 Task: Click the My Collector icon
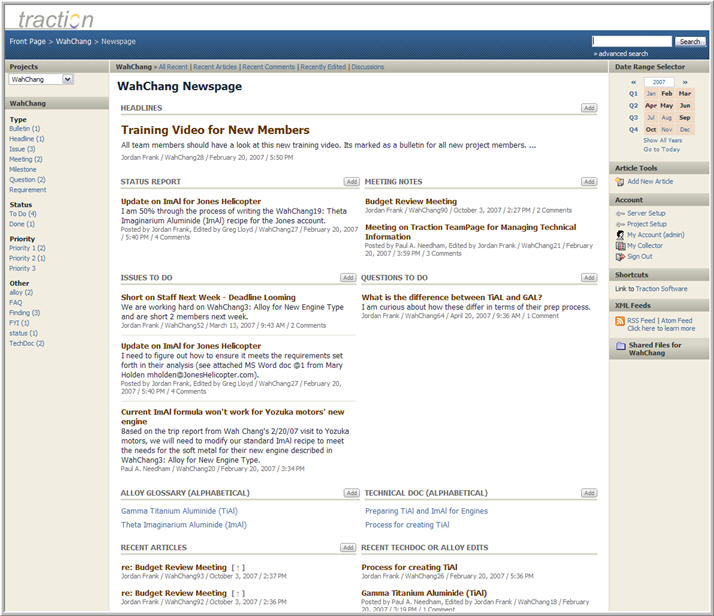pyautogui.click(x=619, y=245)
